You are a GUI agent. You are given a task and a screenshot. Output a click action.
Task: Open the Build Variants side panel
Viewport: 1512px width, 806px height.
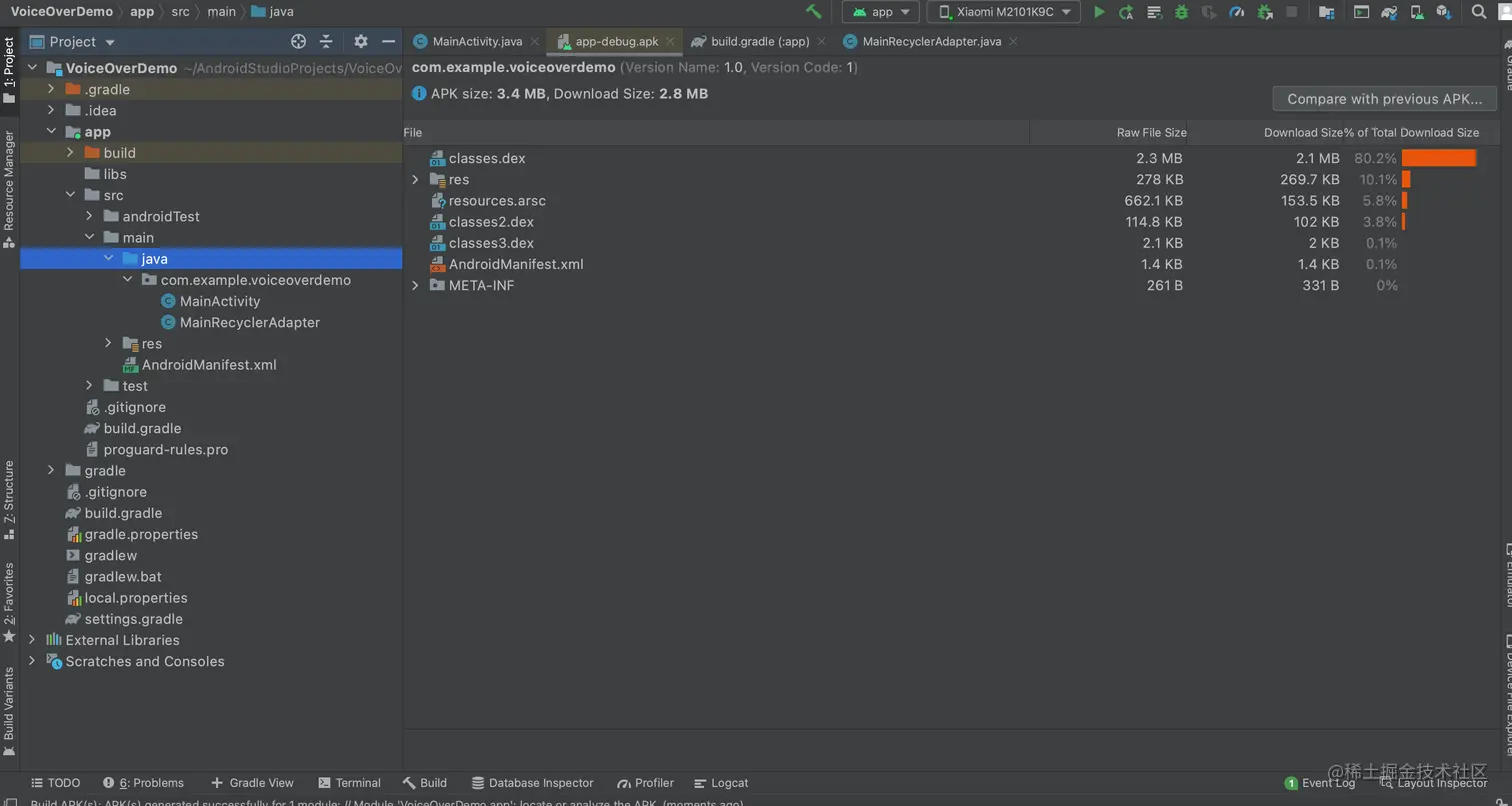click(x=9, y=711)
